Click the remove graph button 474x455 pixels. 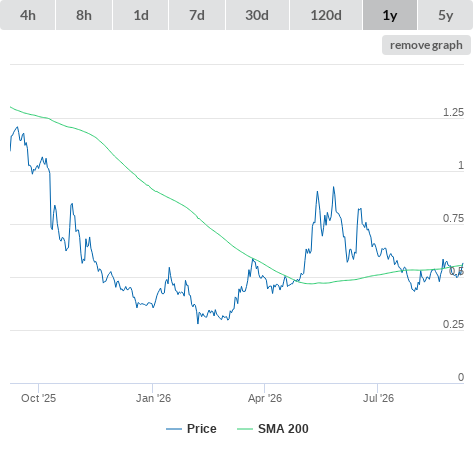pyautogui.click(x=426, y=45)
